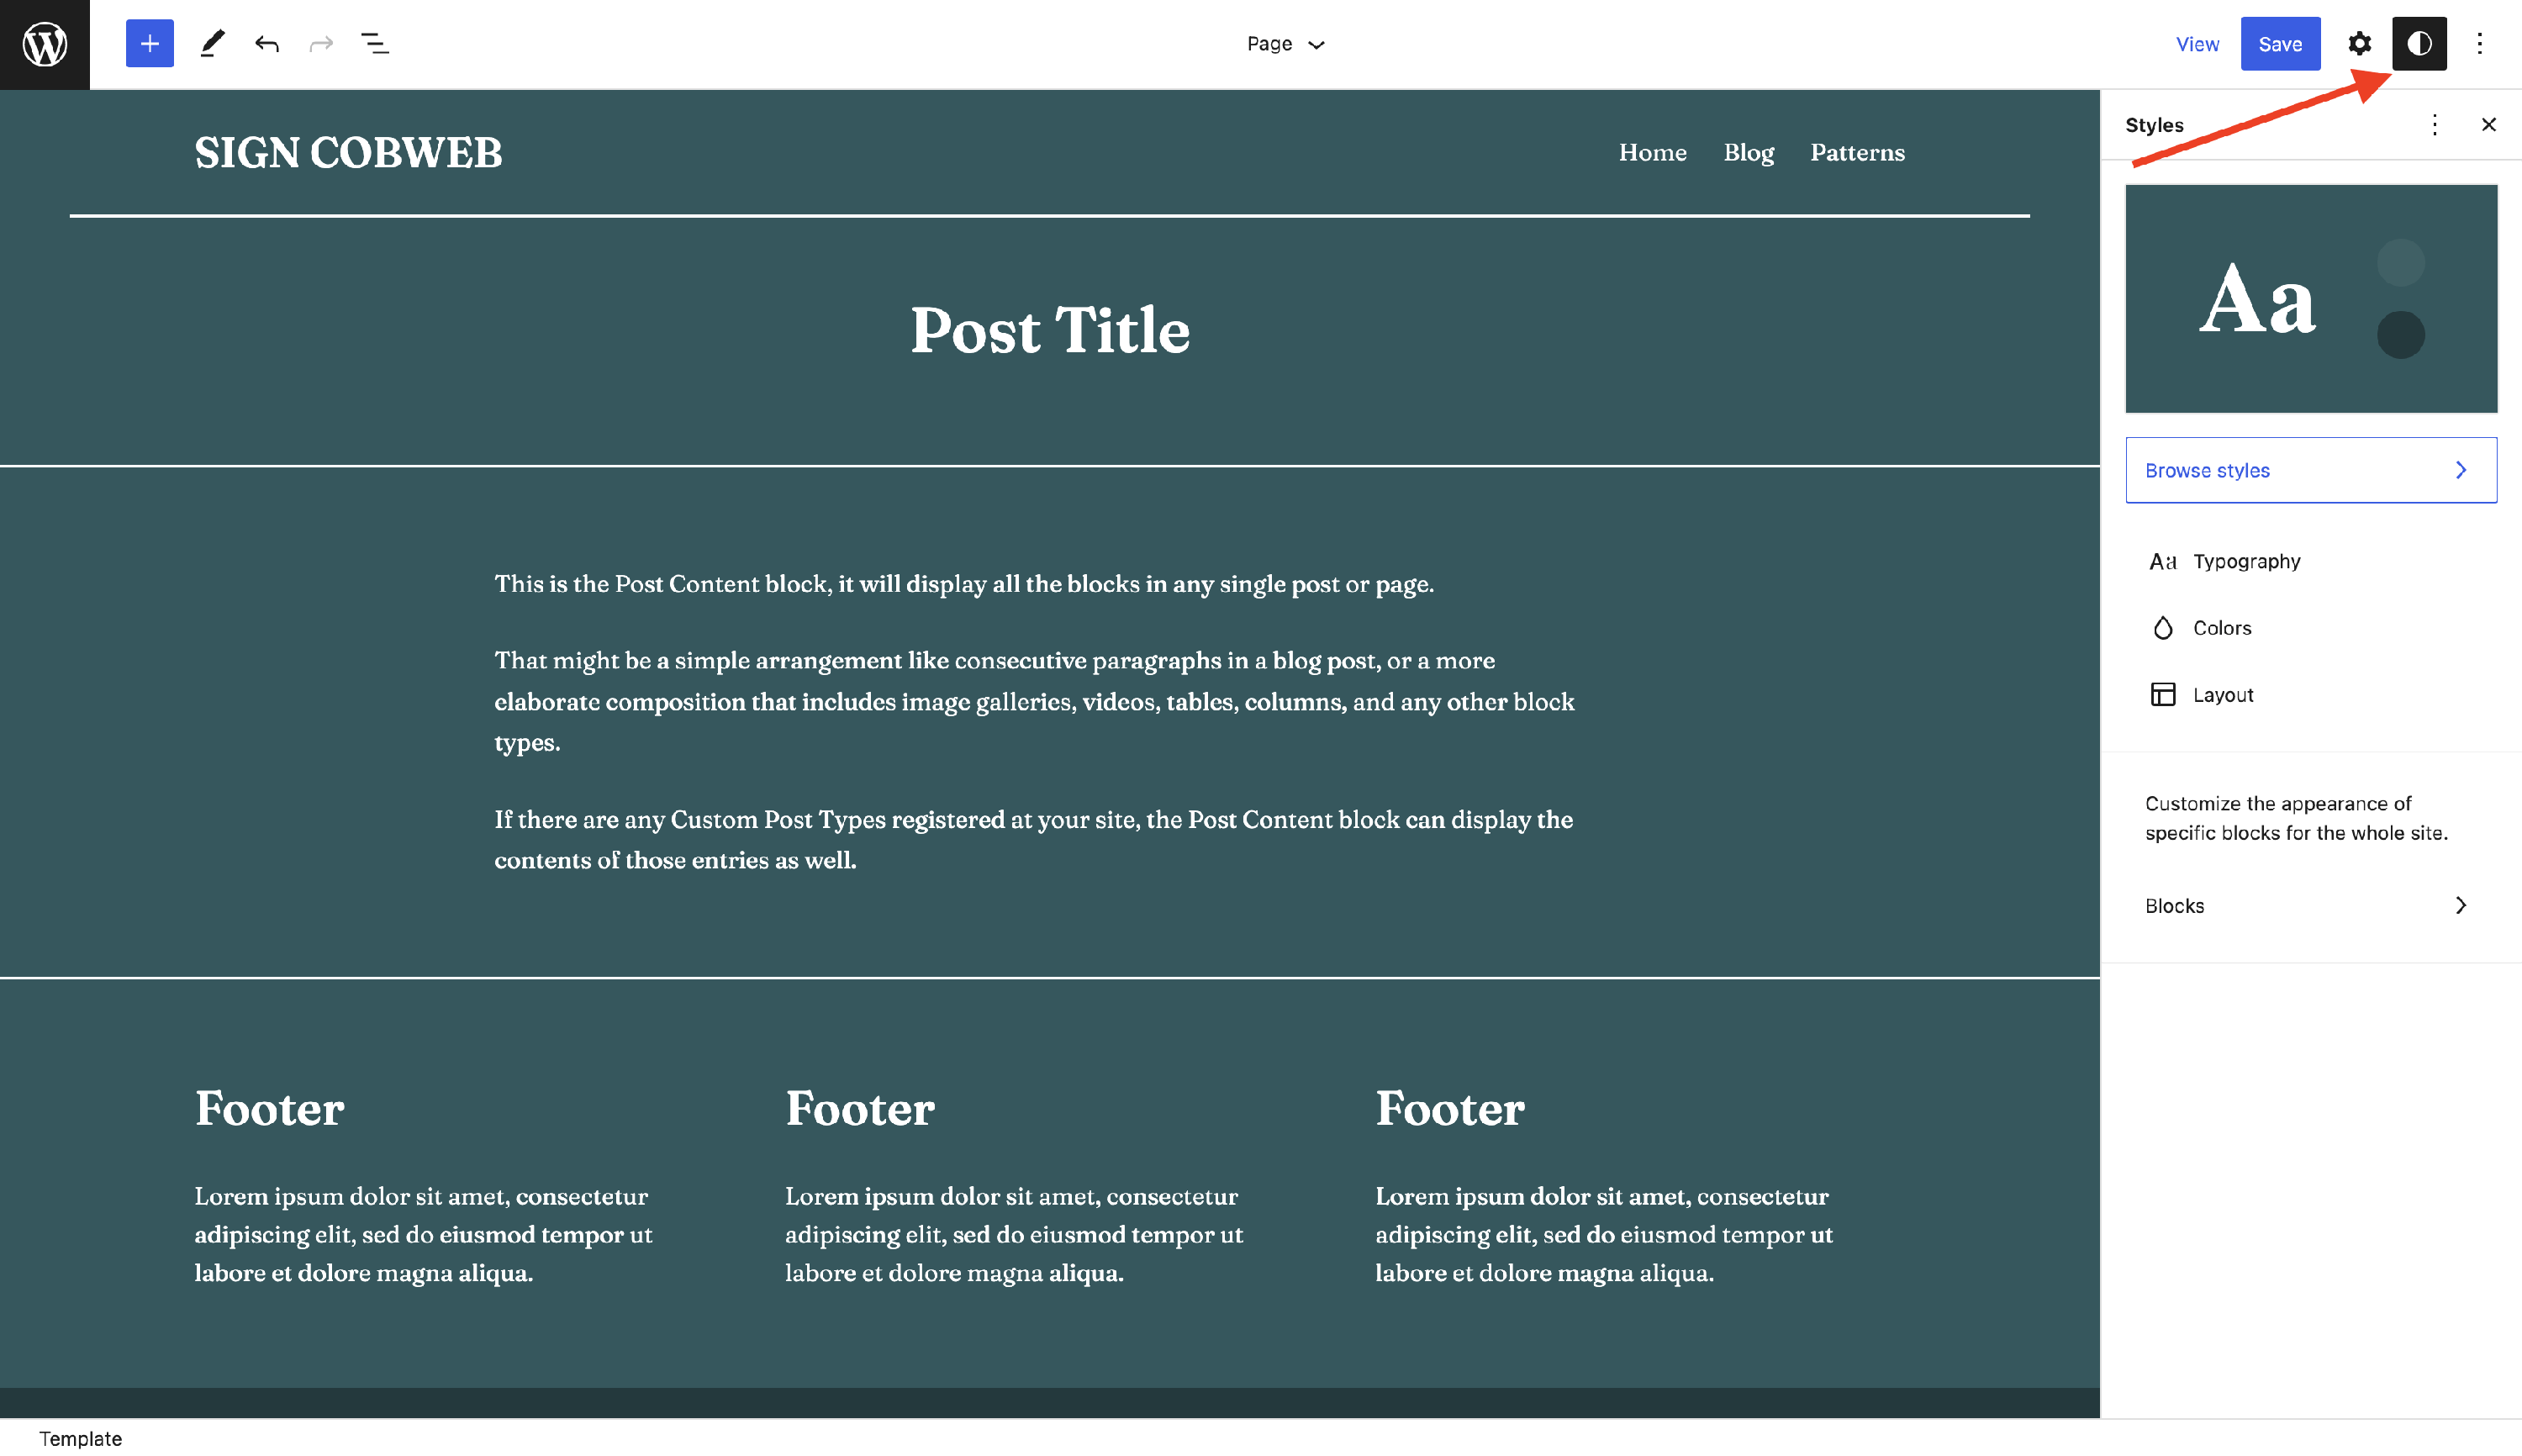The height and width of the screenshot is (1456, 2522).
Task: Open Layout settings
Action: point(2222,695)
